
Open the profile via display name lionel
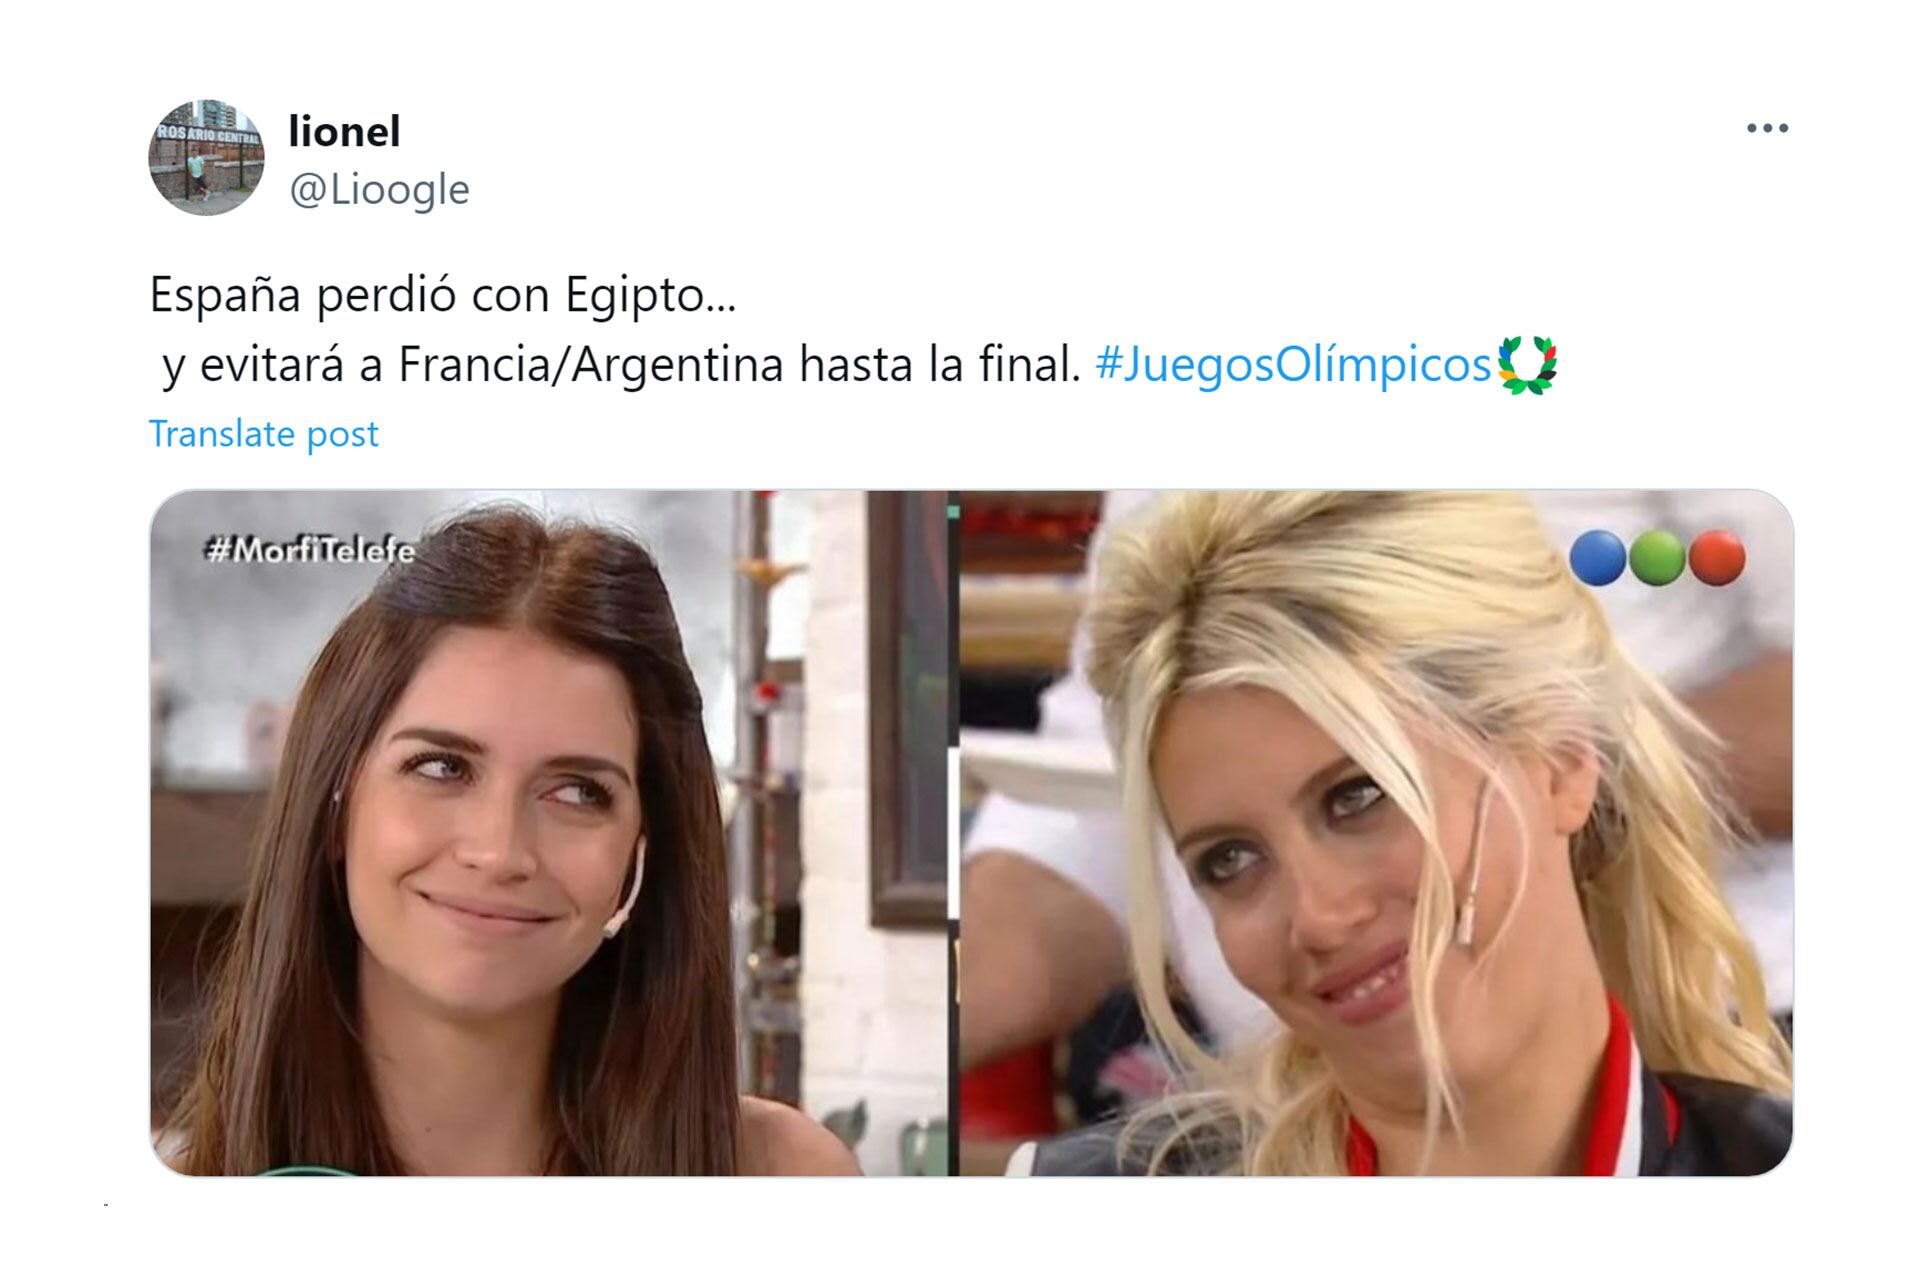[344, 131]
